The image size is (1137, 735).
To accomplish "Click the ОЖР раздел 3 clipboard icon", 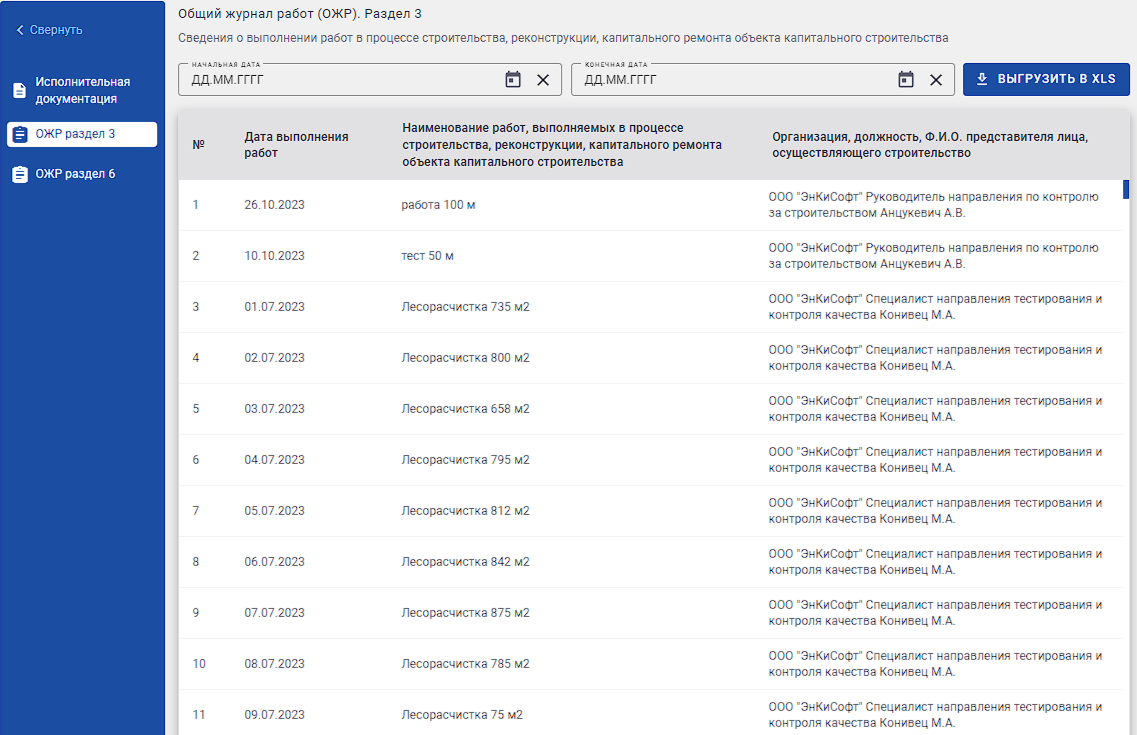I will click(20, 134).
